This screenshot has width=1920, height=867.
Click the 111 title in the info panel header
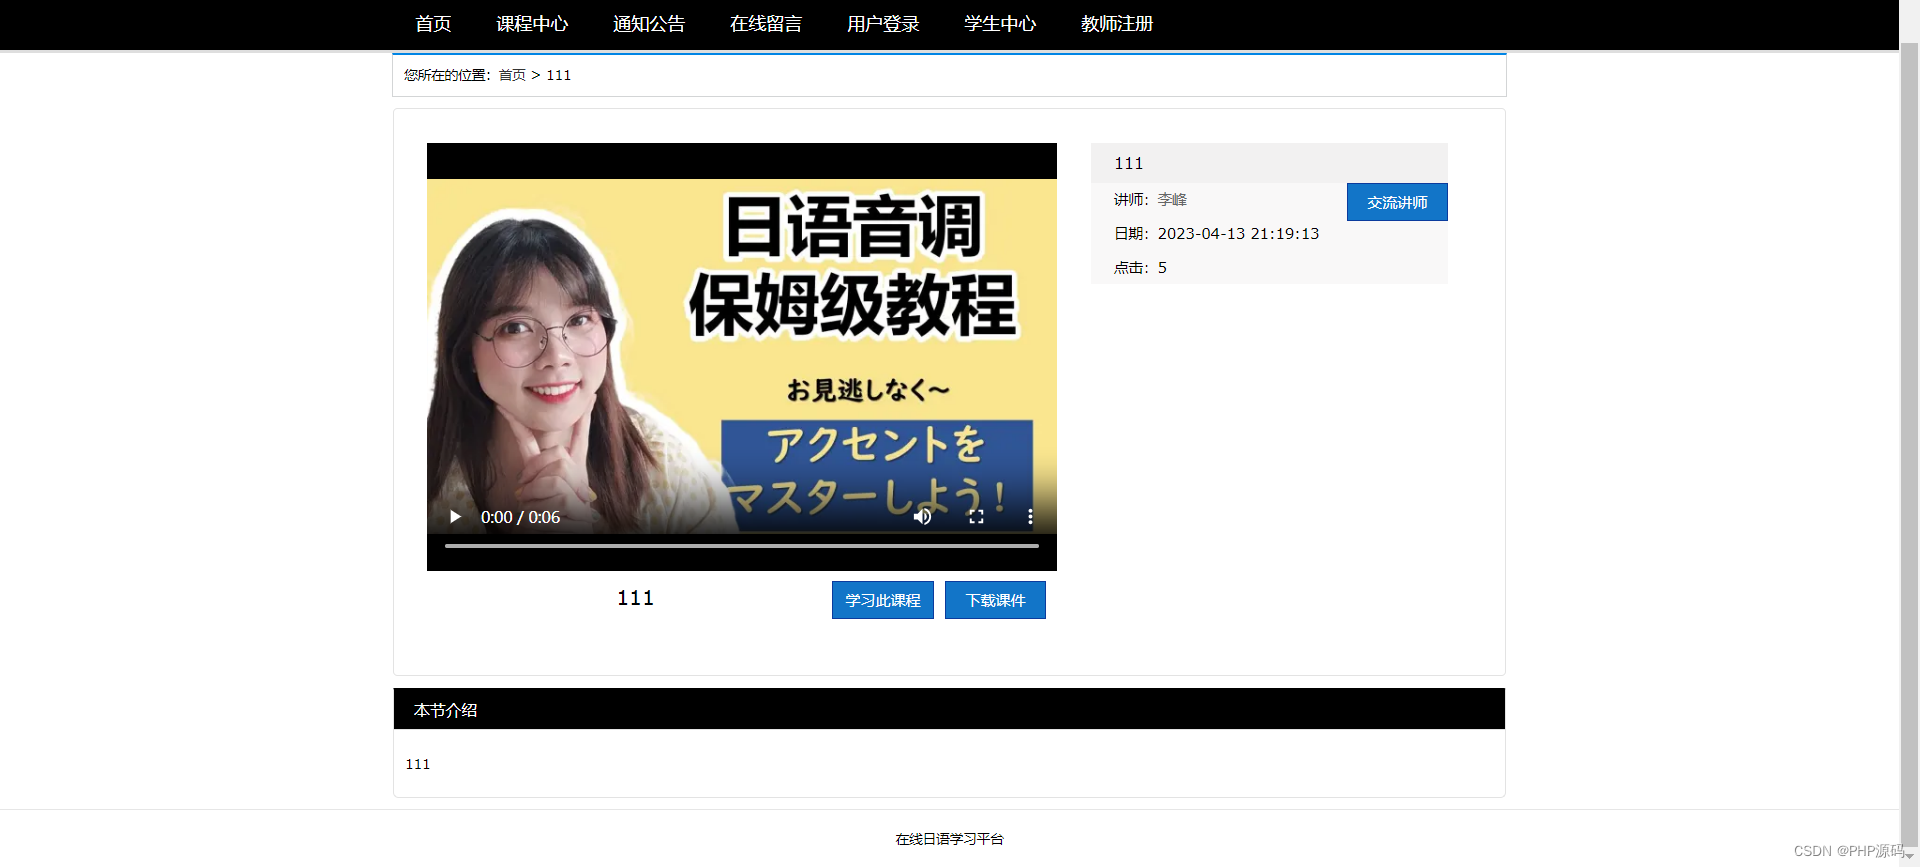[1128, 163]
